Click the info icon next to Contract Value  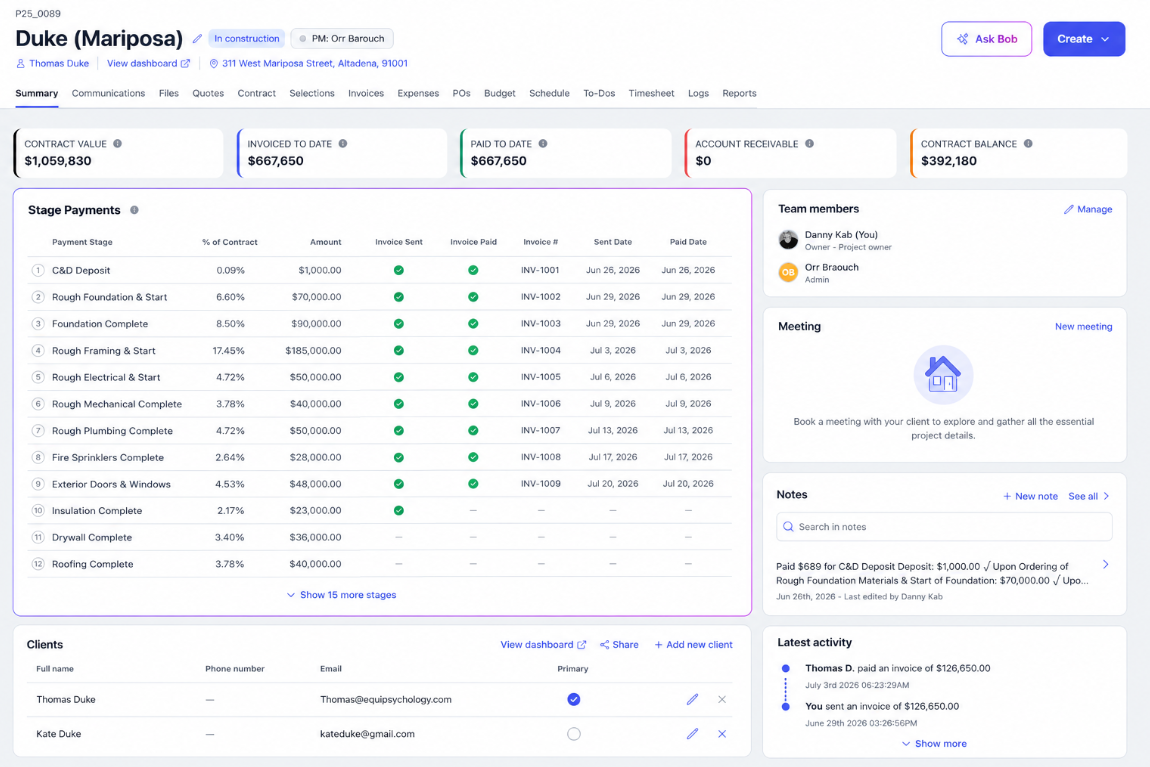pyautogui.click(x=117, y=144)
